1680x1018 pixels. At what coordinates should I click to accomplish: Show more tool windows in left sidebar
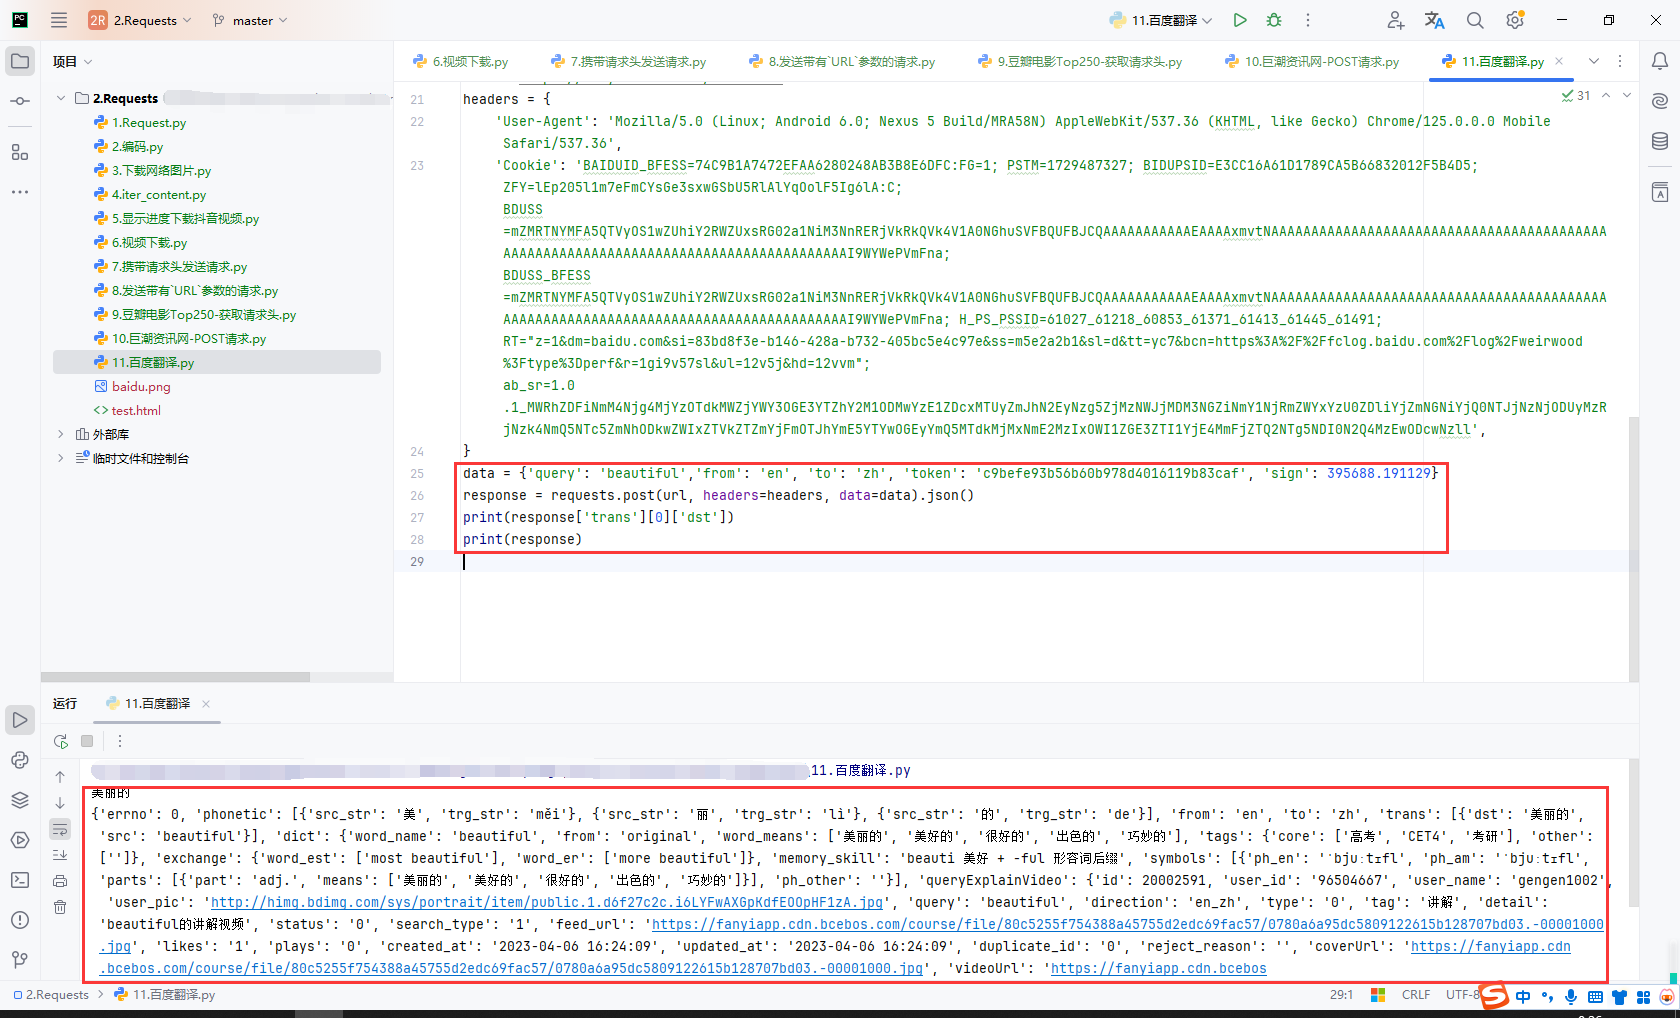[x=20, y=191]
